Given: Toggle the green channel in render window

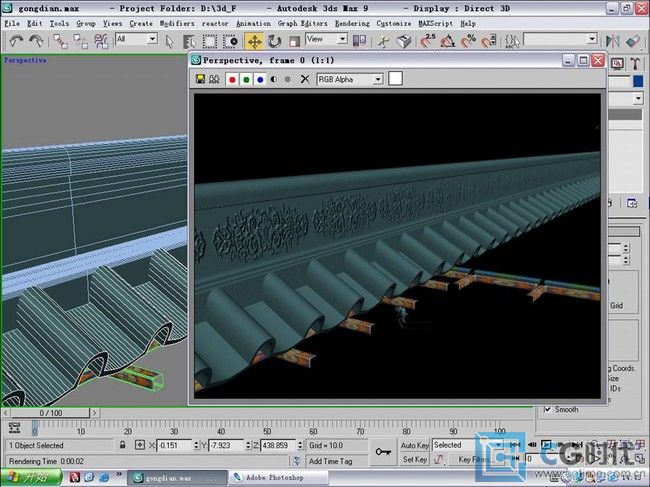Looking at the screenshot, I should (246, 79).
